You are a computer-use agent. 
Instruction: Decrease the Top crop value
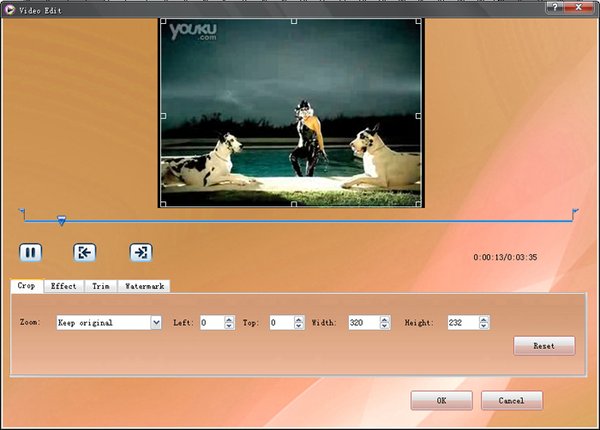click(299, 326)
